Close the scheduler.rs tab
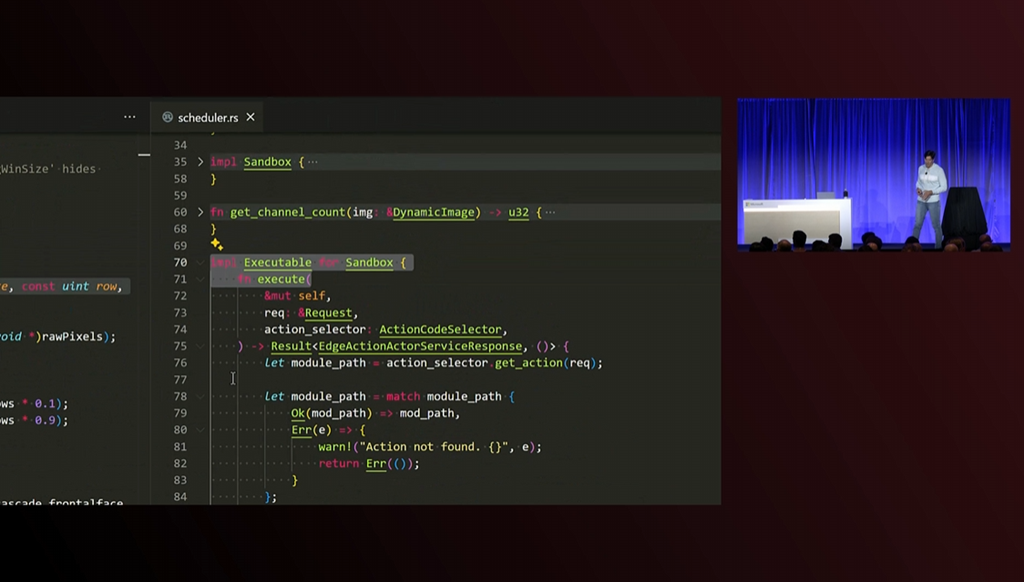 pos(250,118)
